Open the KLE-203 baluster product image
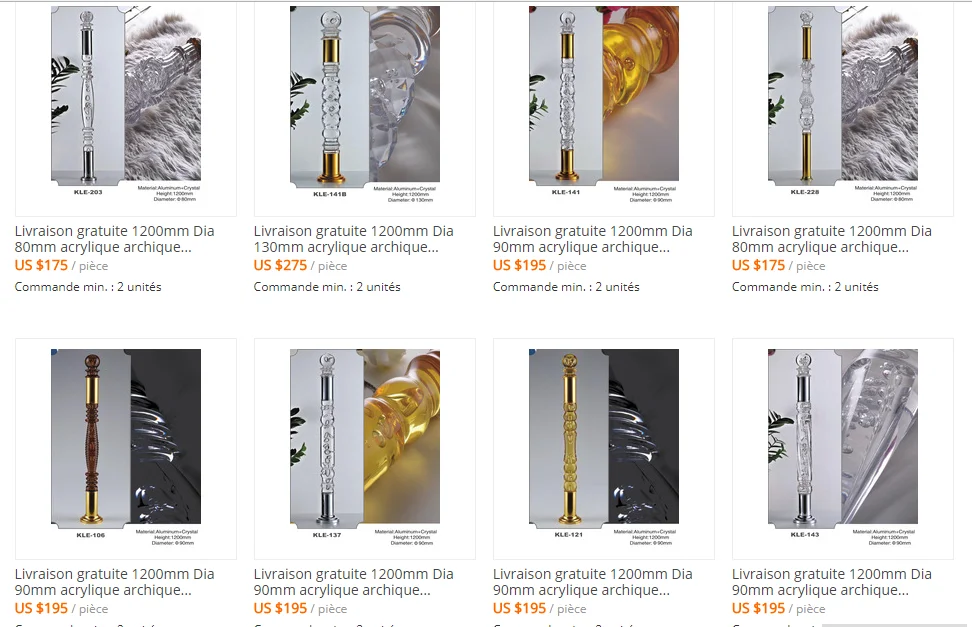972x627 pixels. [x=126, y=105]
